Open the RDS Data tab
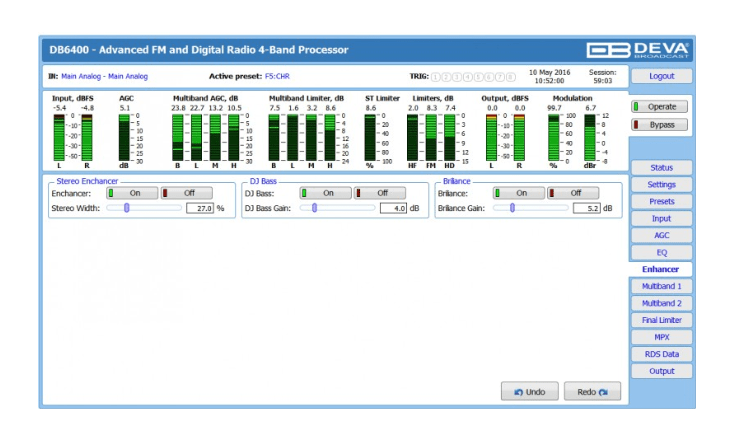Viewport: 734px width, 441px height. [661, 354]
